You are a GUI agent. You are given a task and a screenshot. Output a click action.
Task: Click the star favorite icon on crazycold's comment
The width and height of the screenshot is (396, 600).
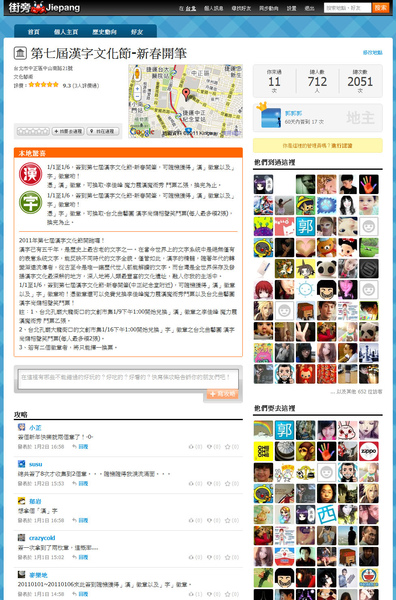227,557
